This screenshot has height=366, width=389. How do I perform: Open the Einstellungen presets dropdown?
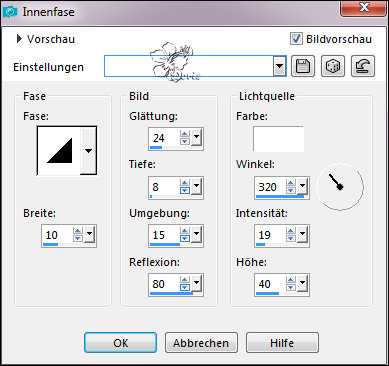pos(279,66)
